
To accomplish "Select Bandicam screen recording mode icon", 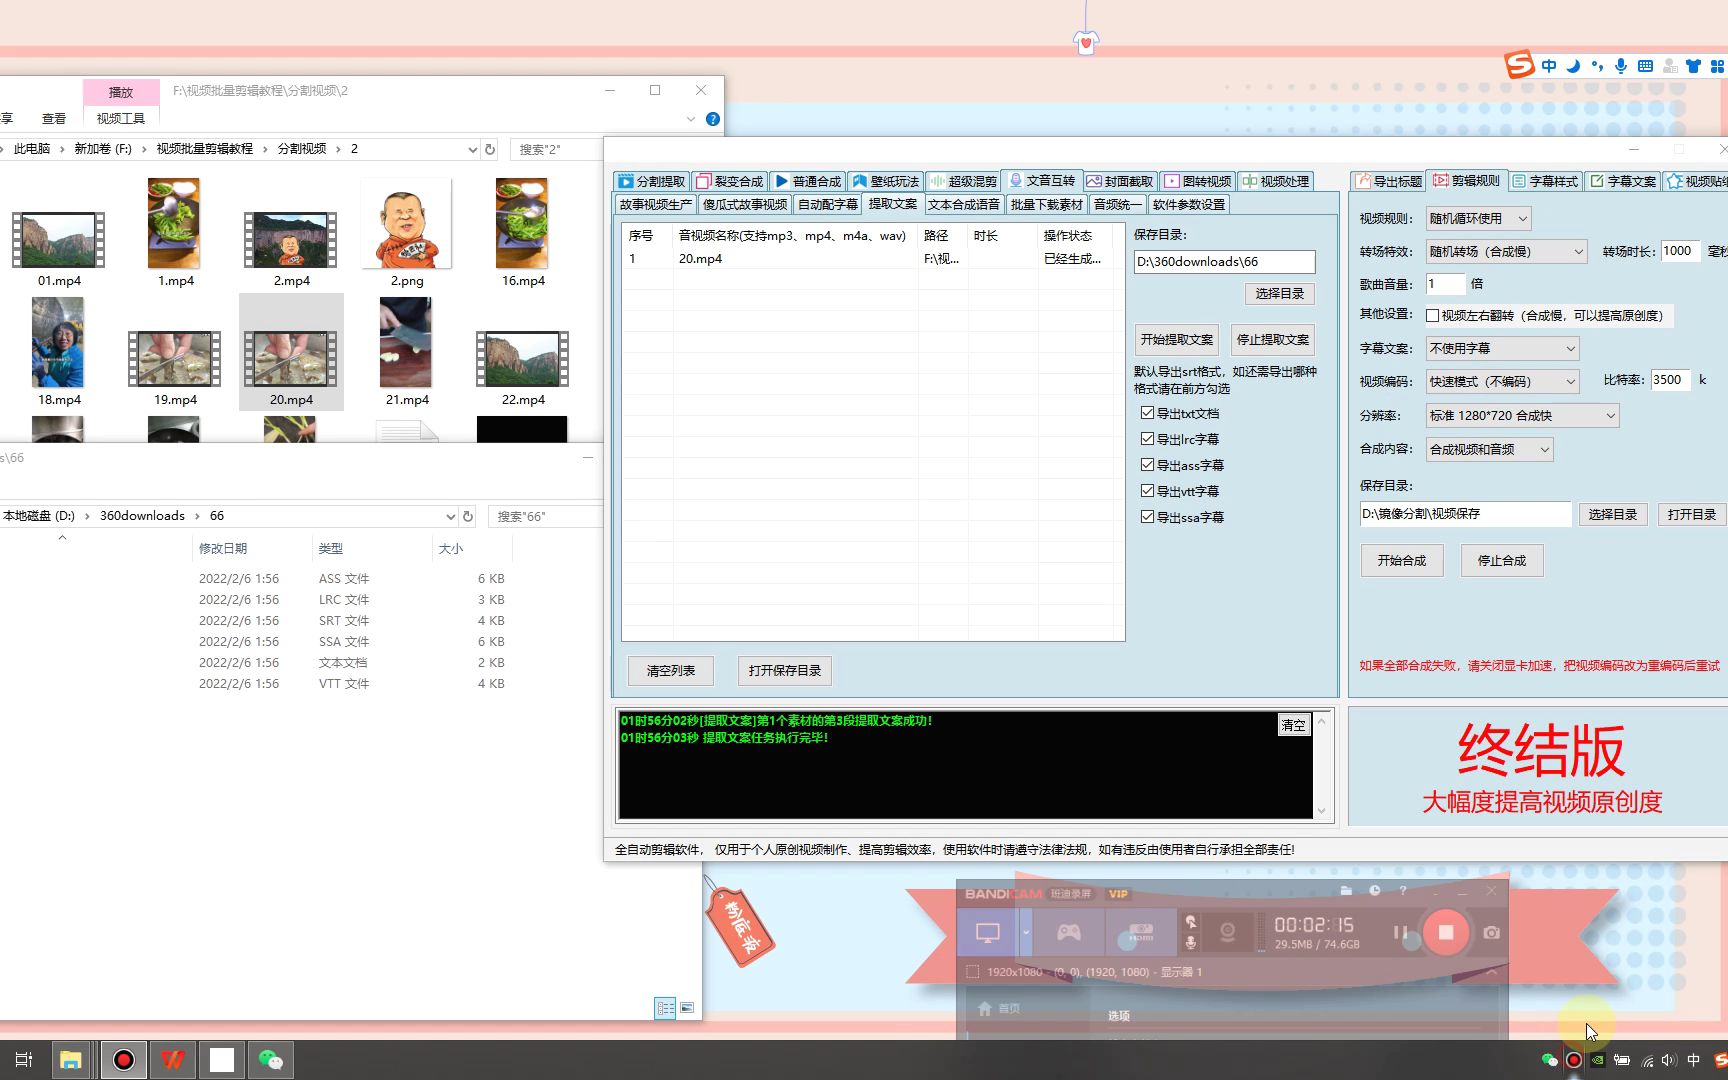I will tap(988, 933).
